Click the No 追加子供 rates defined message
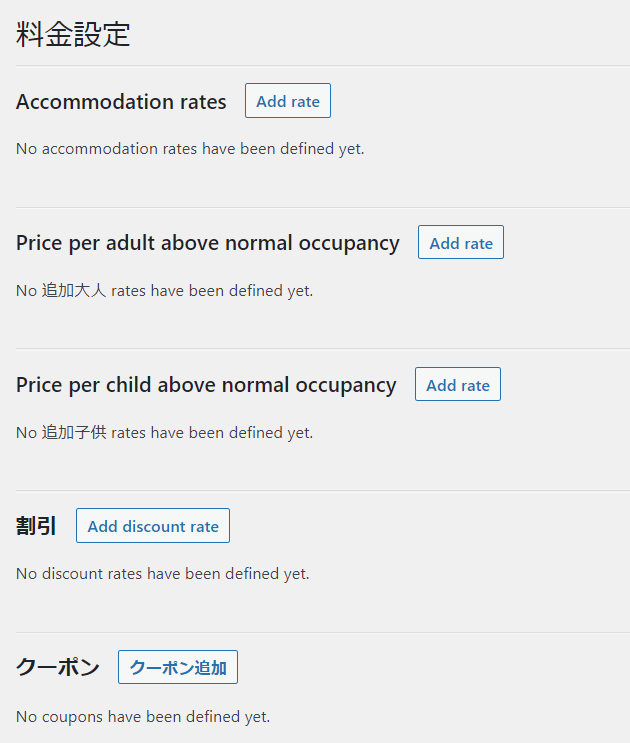This screenshot has width=630, height=743. tap(164, 433)
